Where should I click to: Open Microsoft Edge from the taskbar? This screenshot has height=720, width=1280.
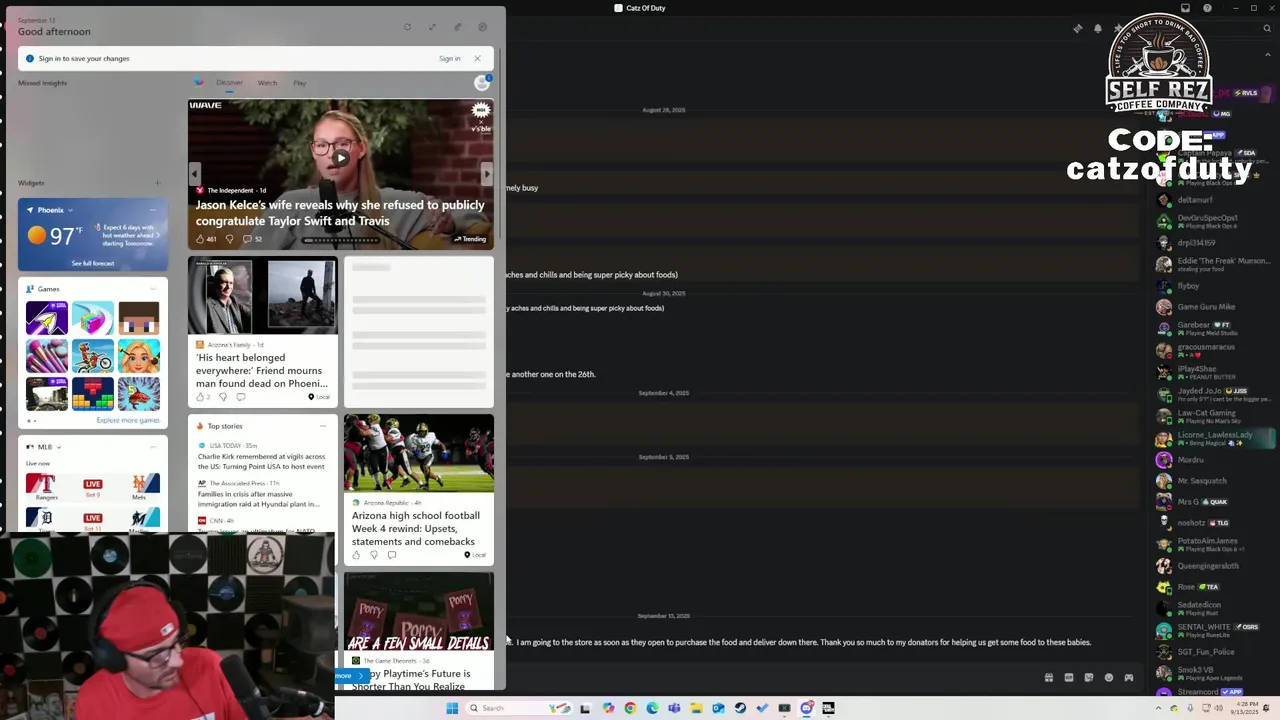point(652,708)
